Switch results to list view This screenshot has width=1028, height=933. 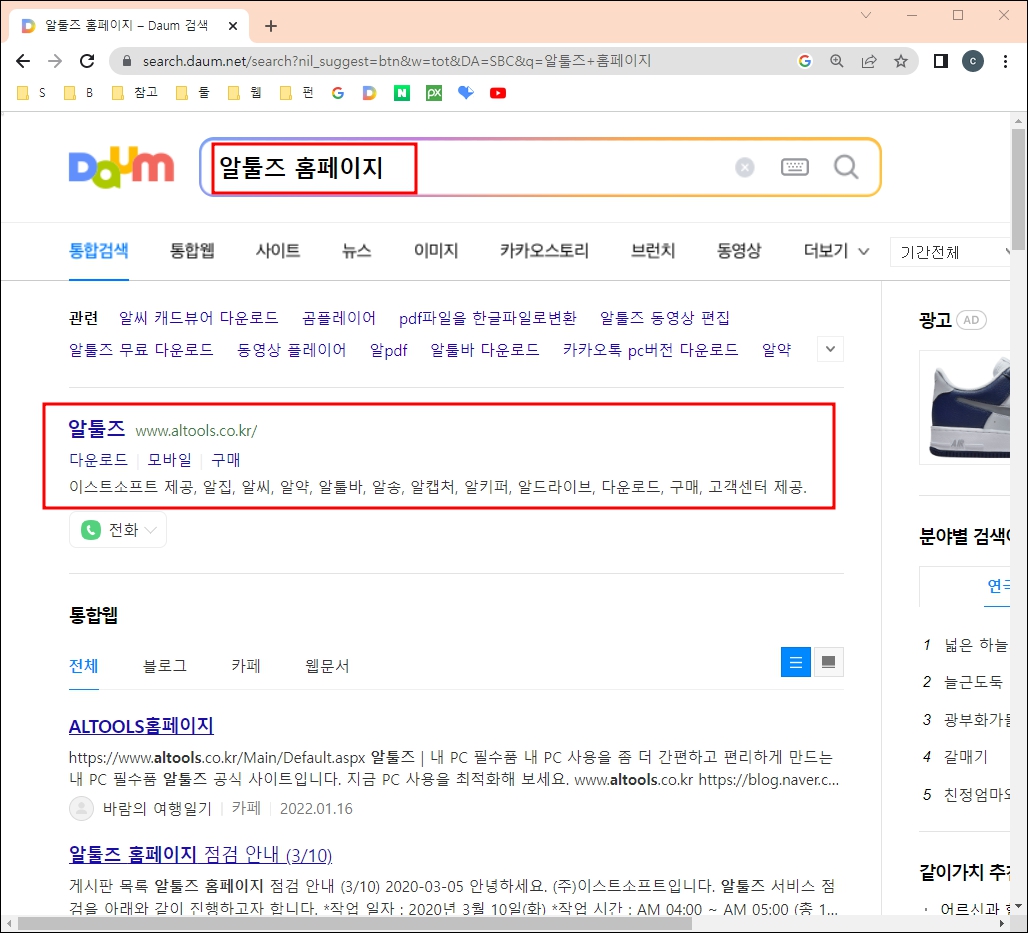point(795,661)
